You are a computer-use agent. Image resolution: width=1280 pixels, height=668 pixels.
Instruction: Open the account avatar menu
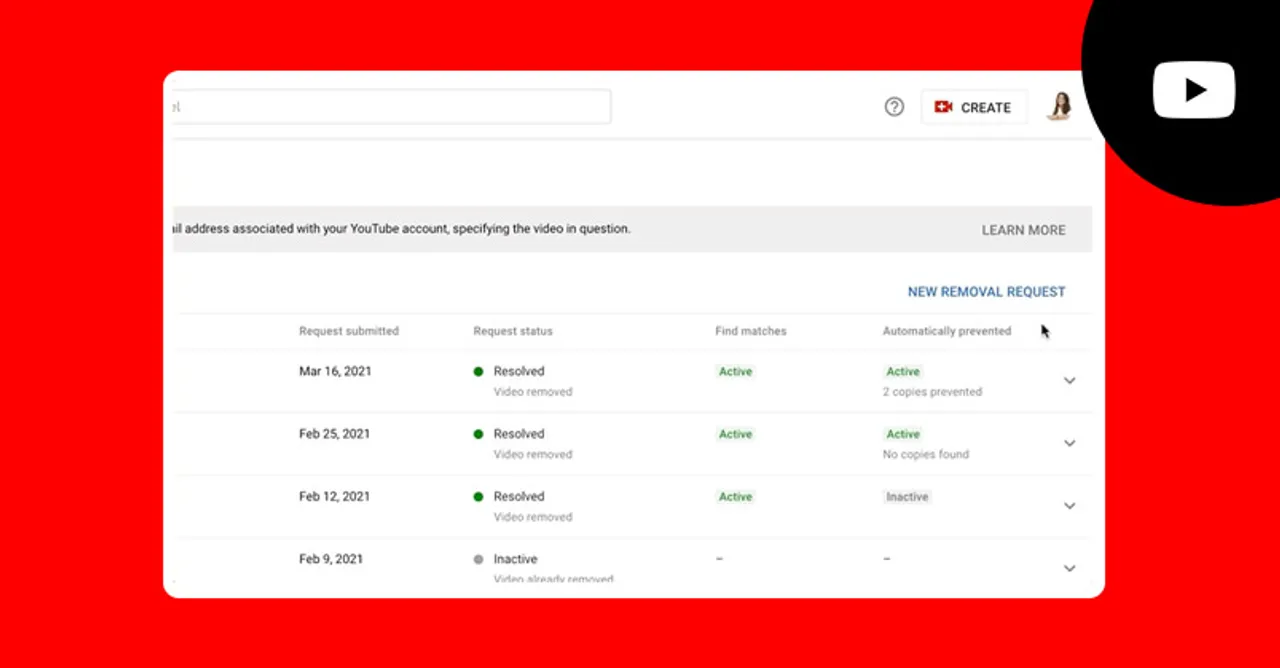click(1059, 106)
